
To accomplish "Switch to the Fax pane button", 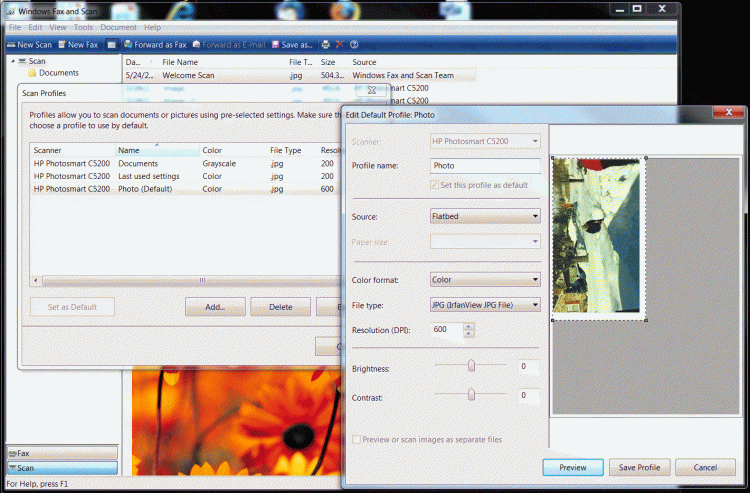I will click(x=62, y=453).
